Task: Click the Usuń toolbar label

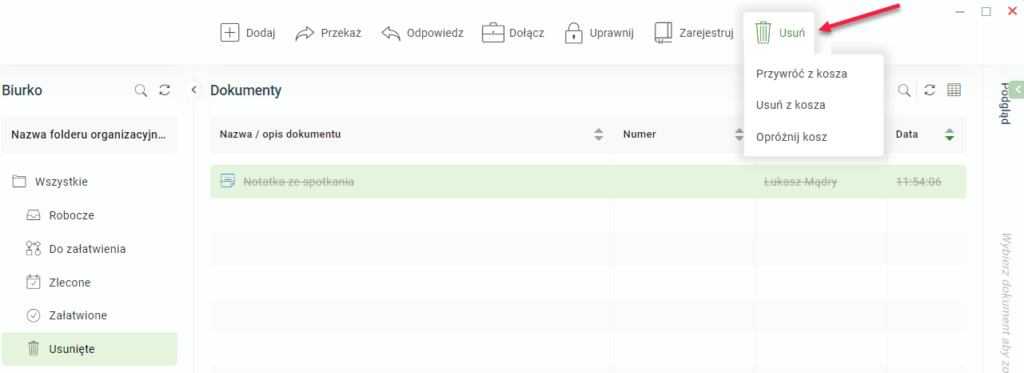Action: click(792, 33)
